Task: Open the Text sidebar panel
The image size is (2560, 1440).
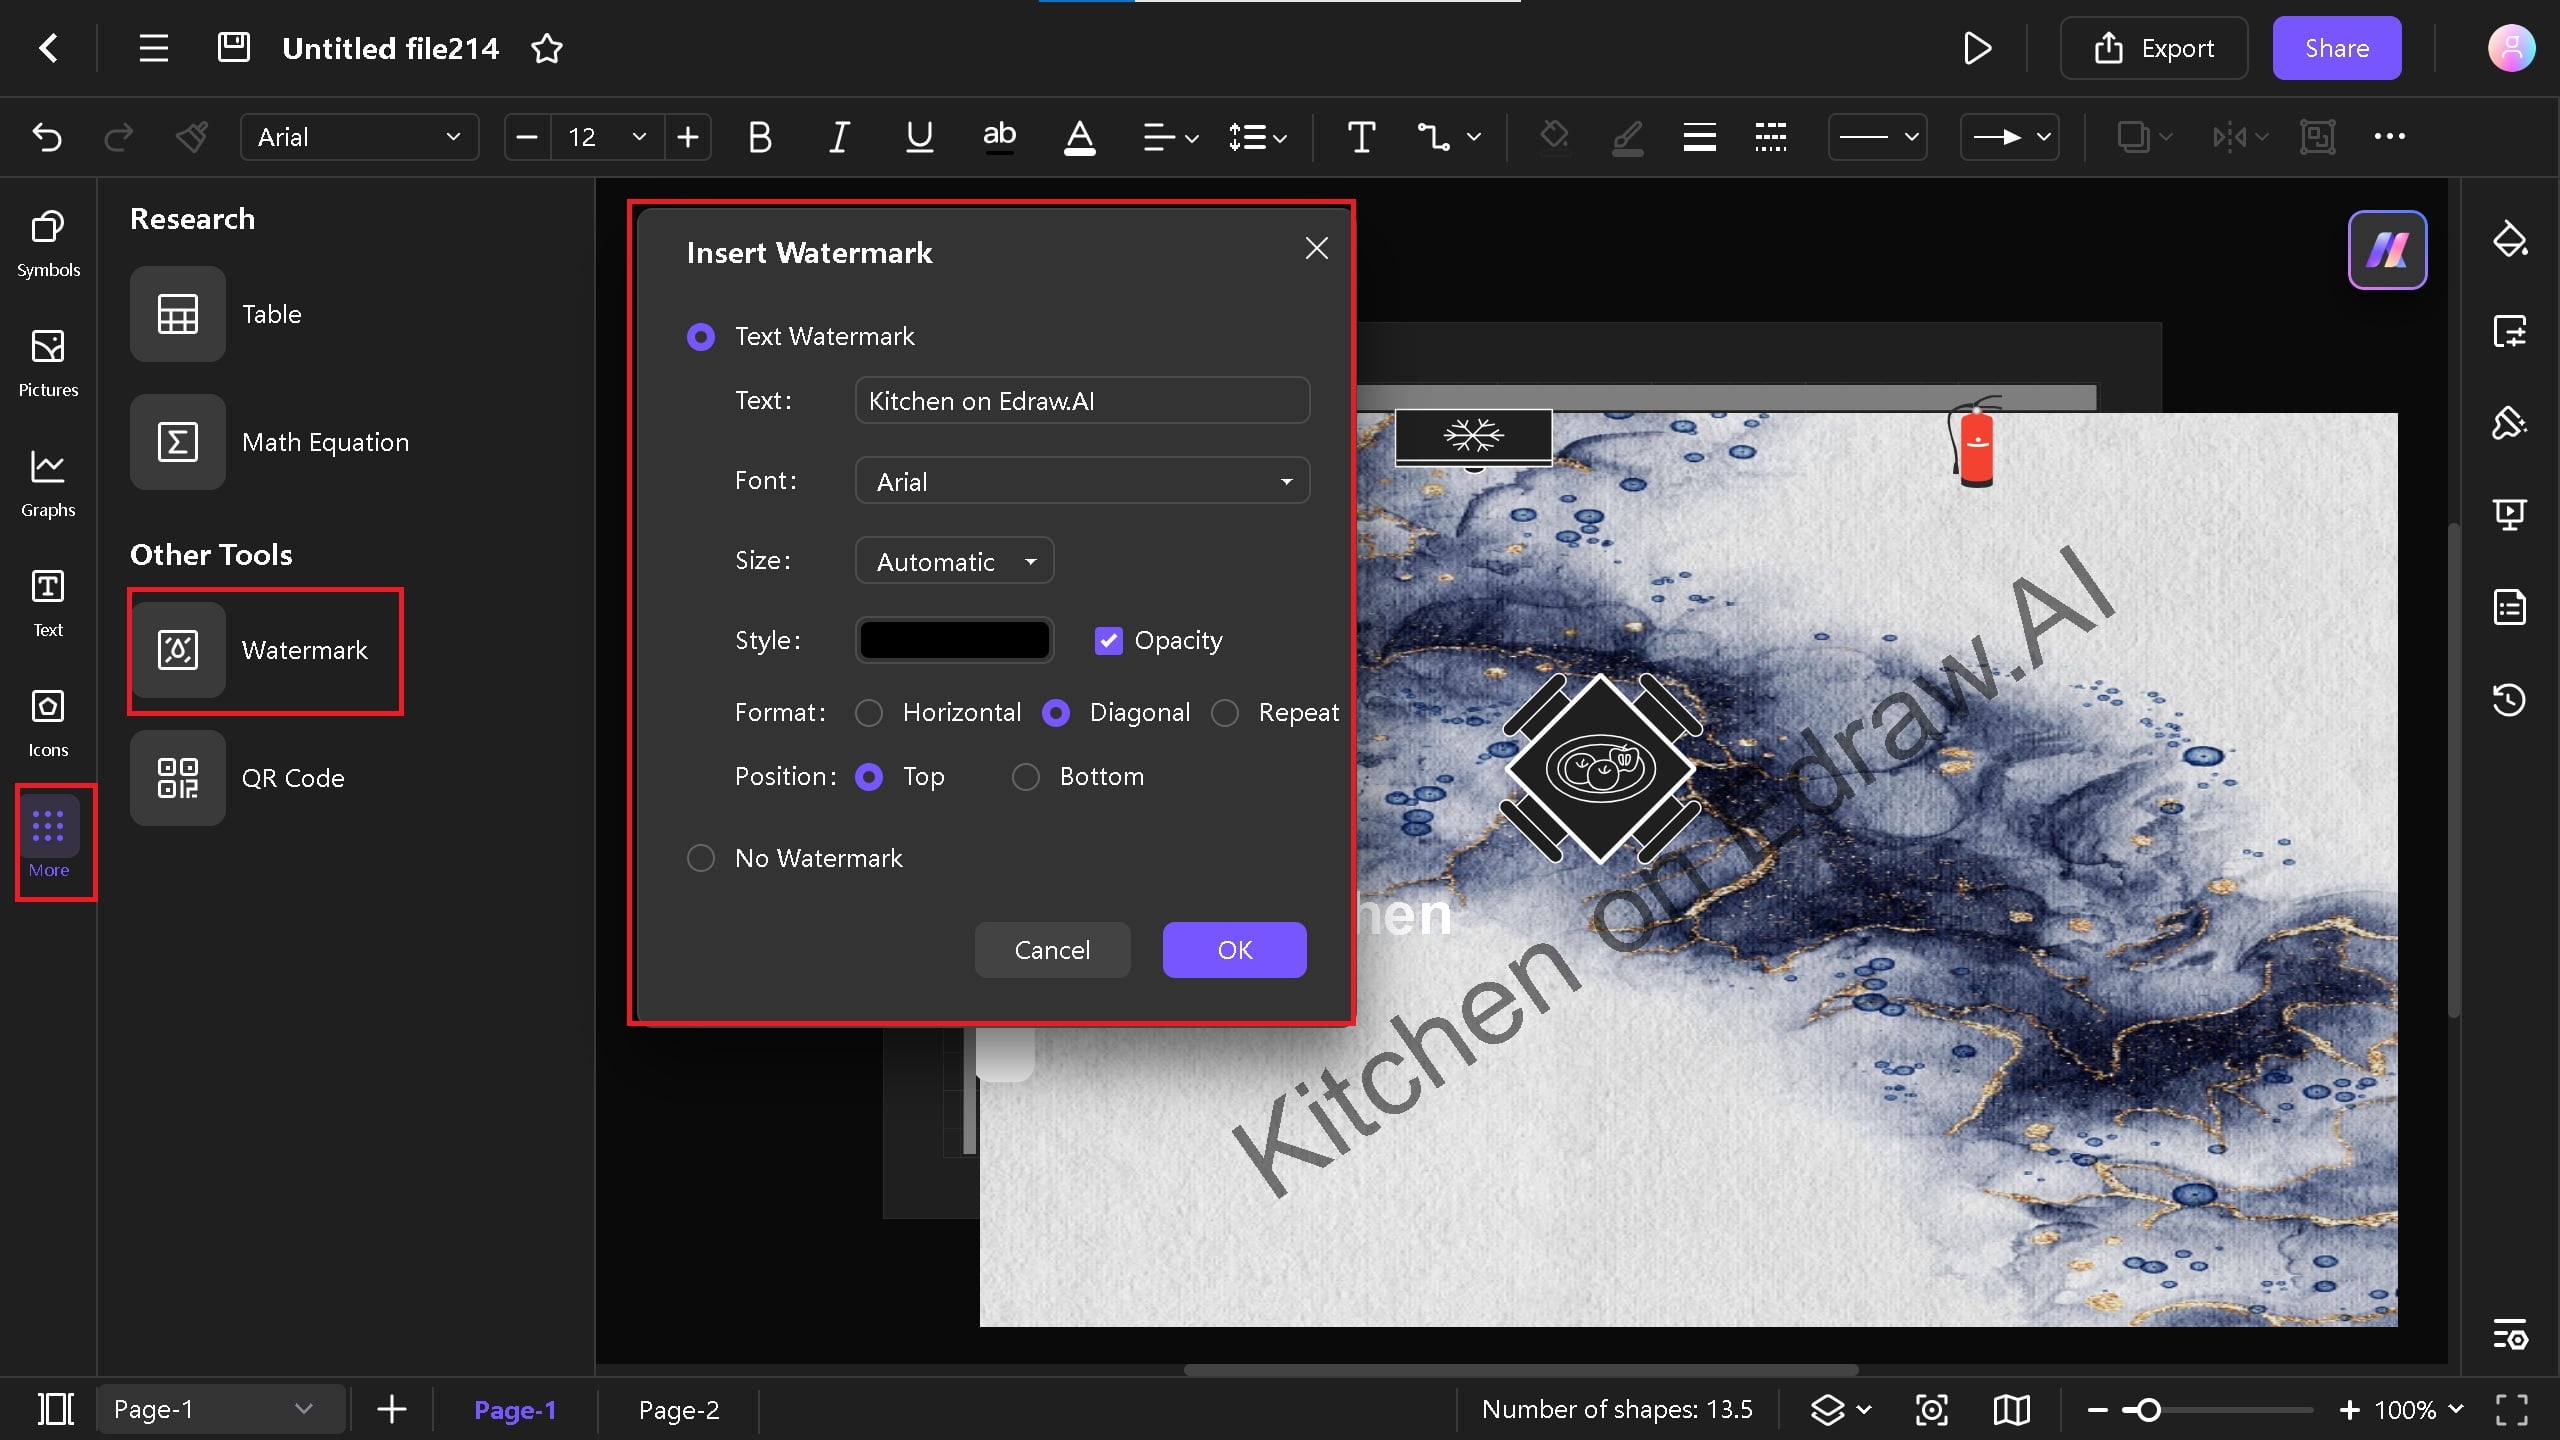Action: (x=48, y=604)
